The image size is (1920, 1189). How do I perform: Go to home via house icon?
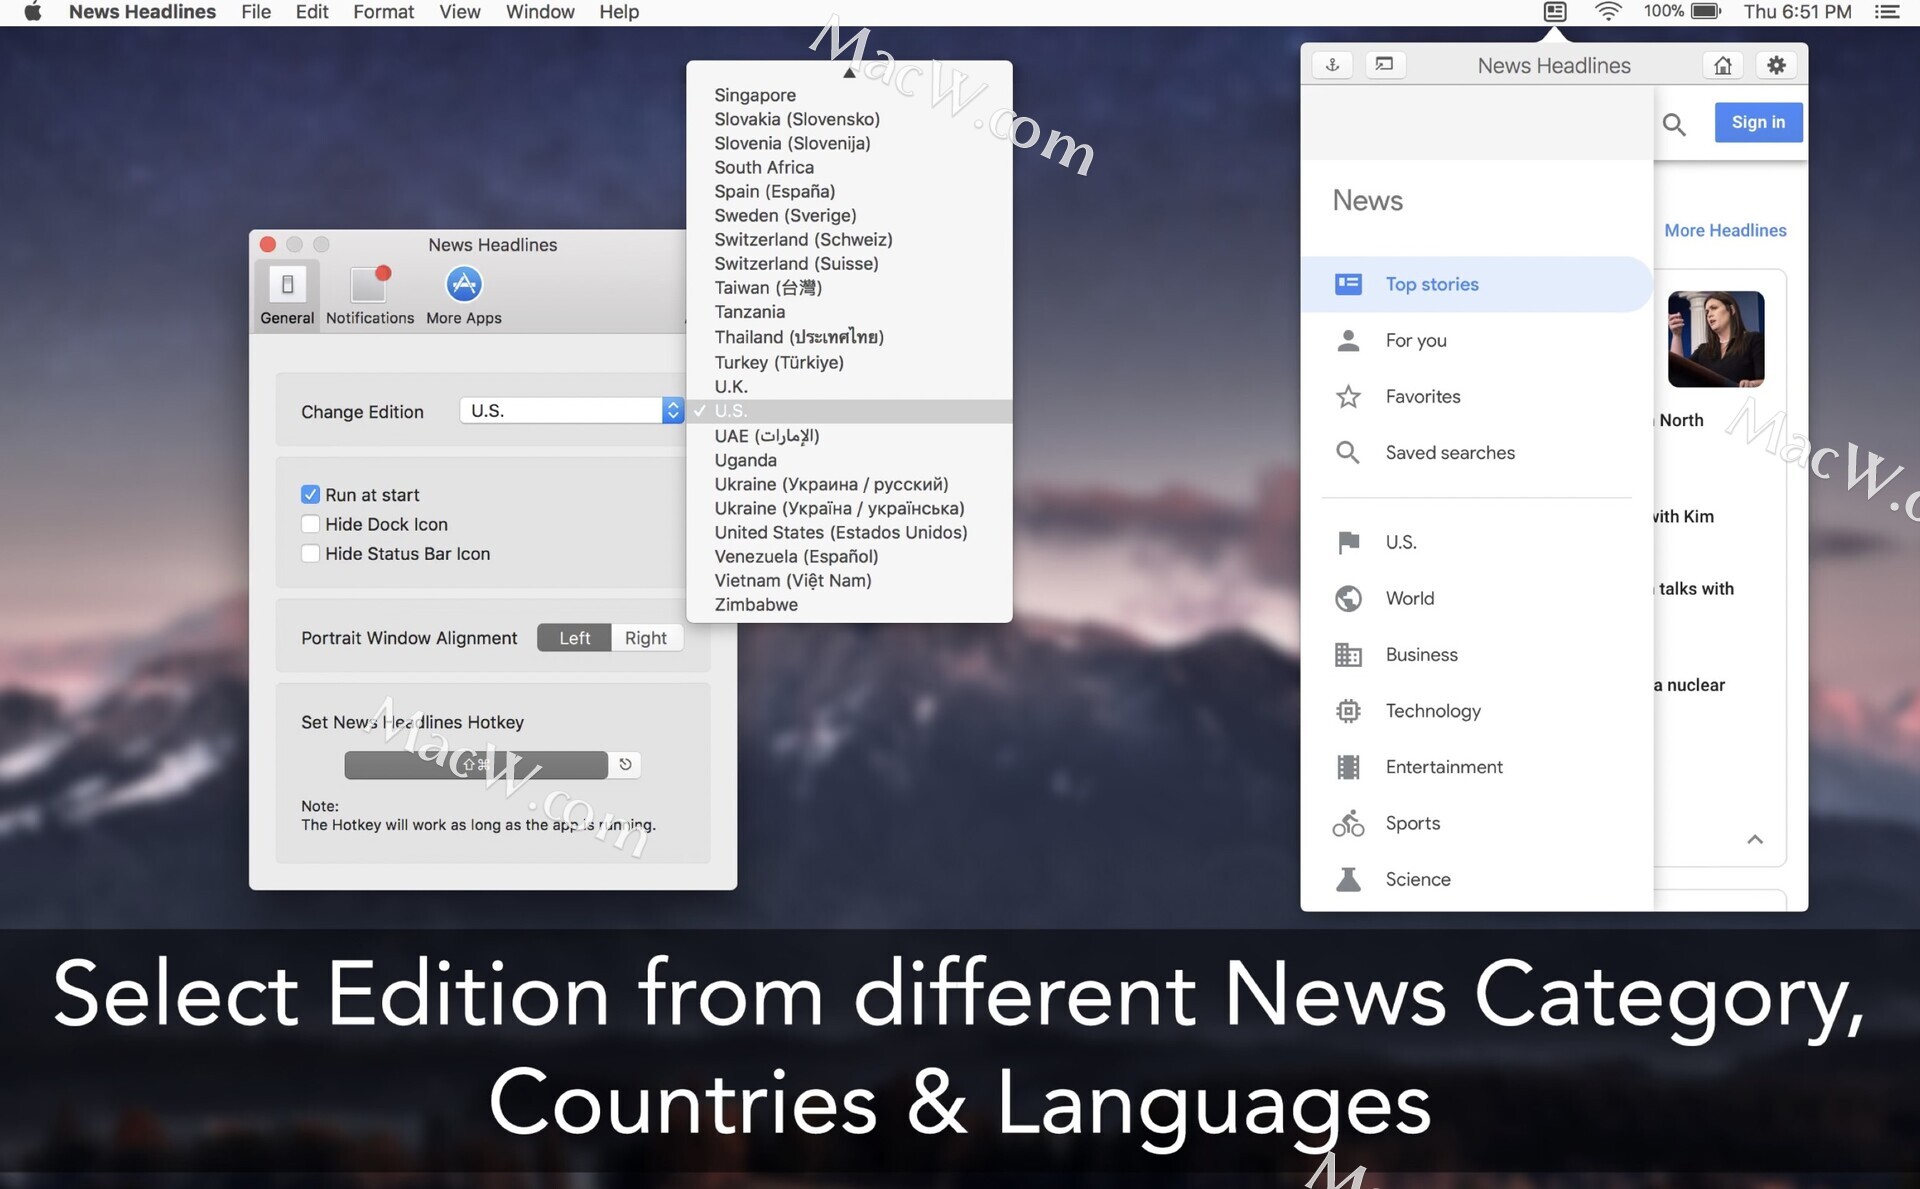1722,65
